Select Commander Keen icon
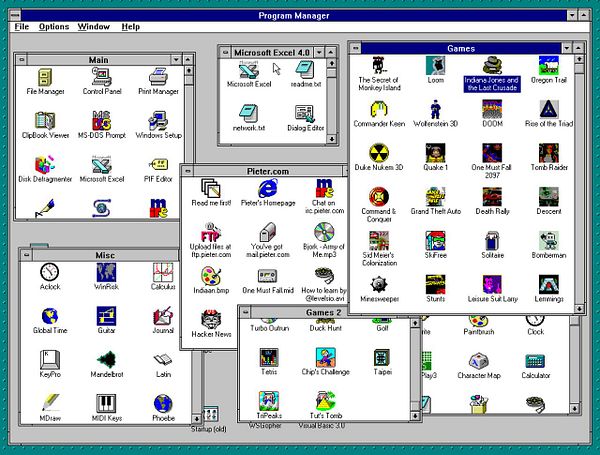 point(379,113)
